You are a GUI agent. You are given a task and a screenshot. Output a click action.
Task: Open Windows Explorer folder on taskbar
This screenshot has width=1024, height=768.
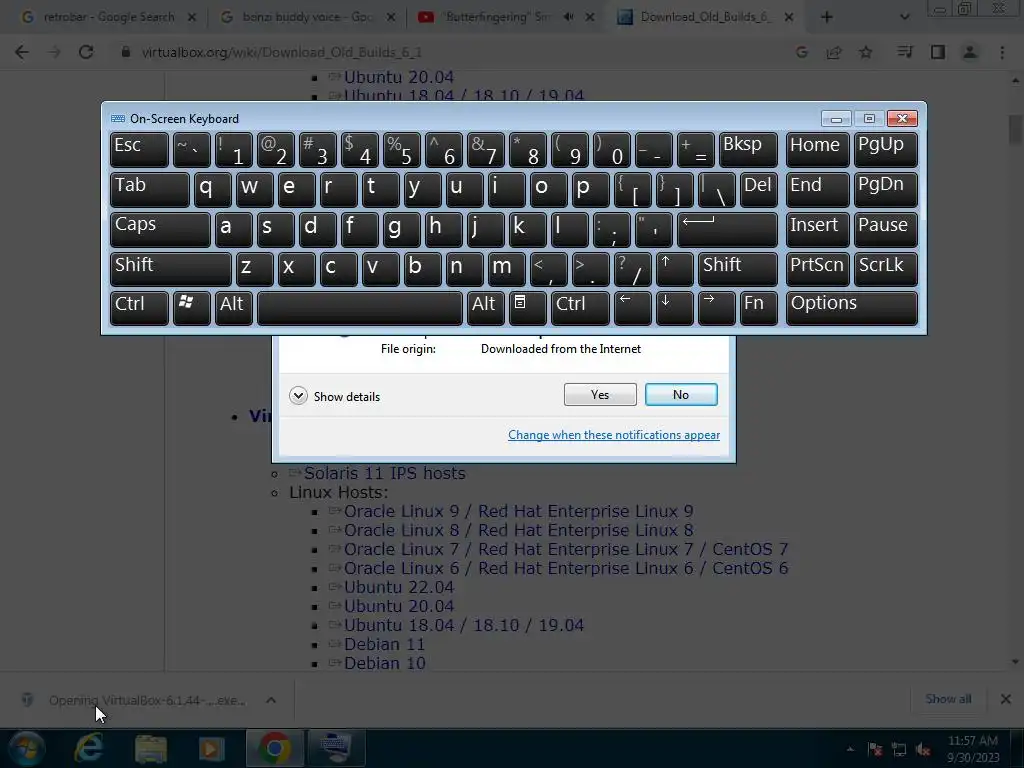(150, 748)
